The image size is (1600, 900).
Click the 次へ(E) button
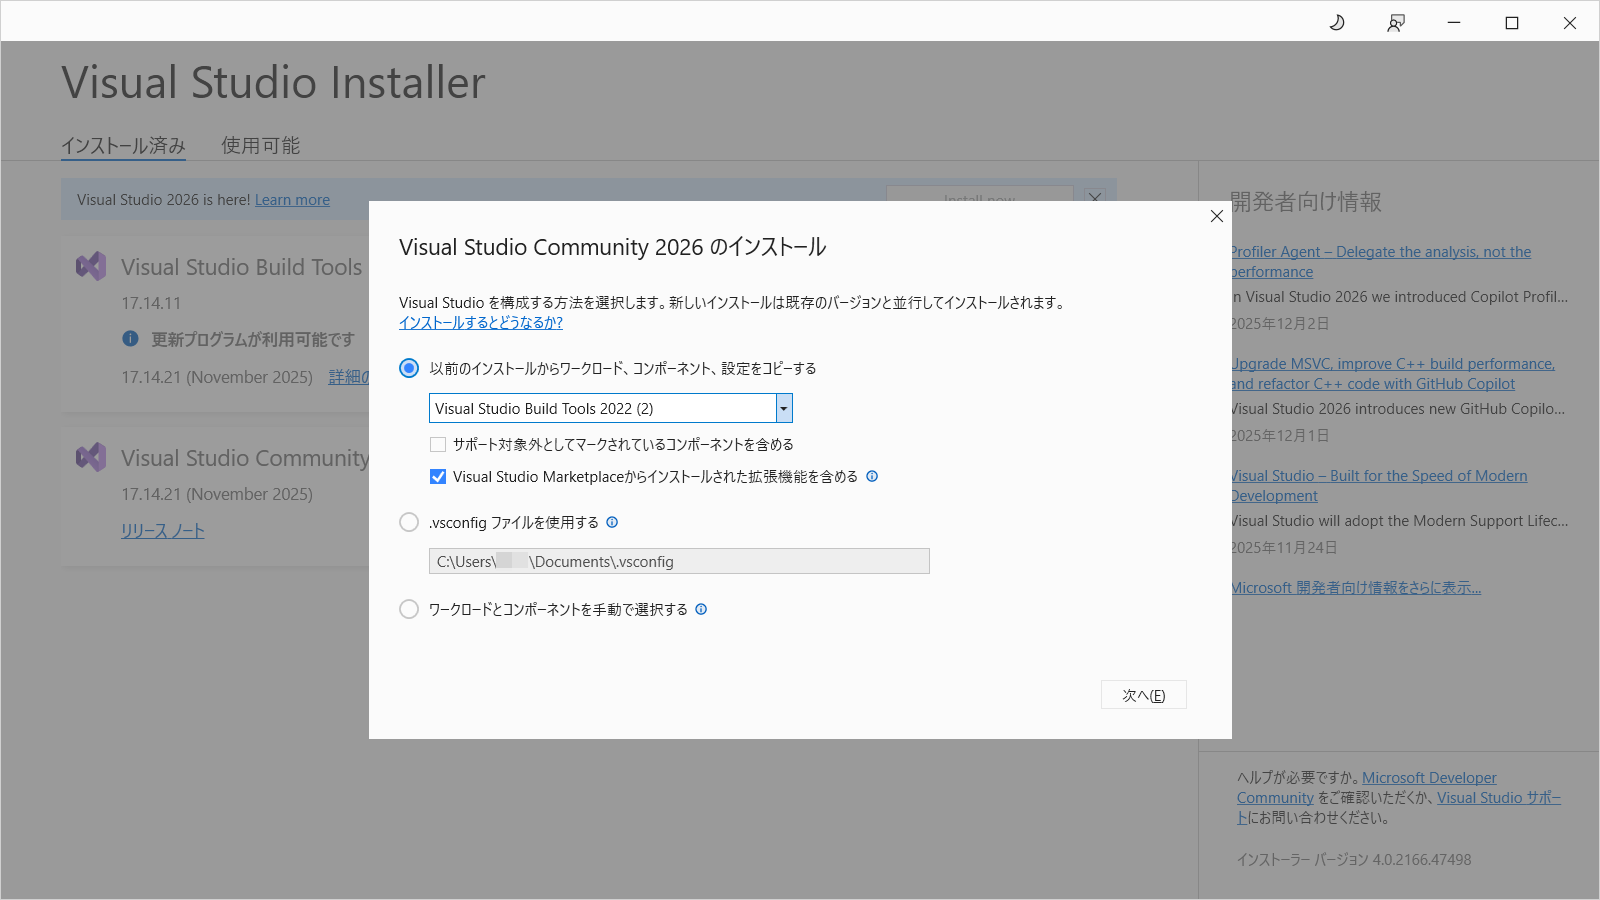pyautogui.click(x=1143, y=695)
